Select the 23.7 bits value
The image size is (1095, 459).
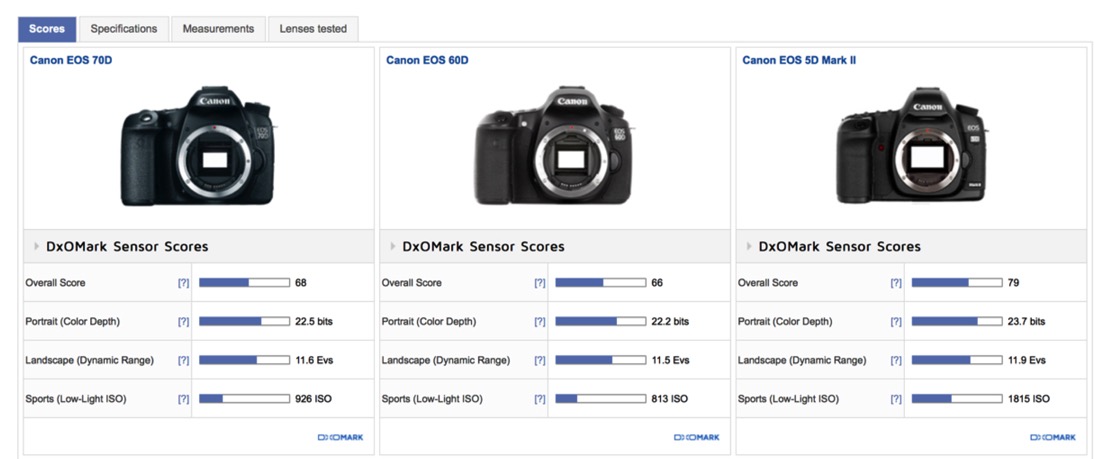pyautogui.click(x=1026, y=321)
